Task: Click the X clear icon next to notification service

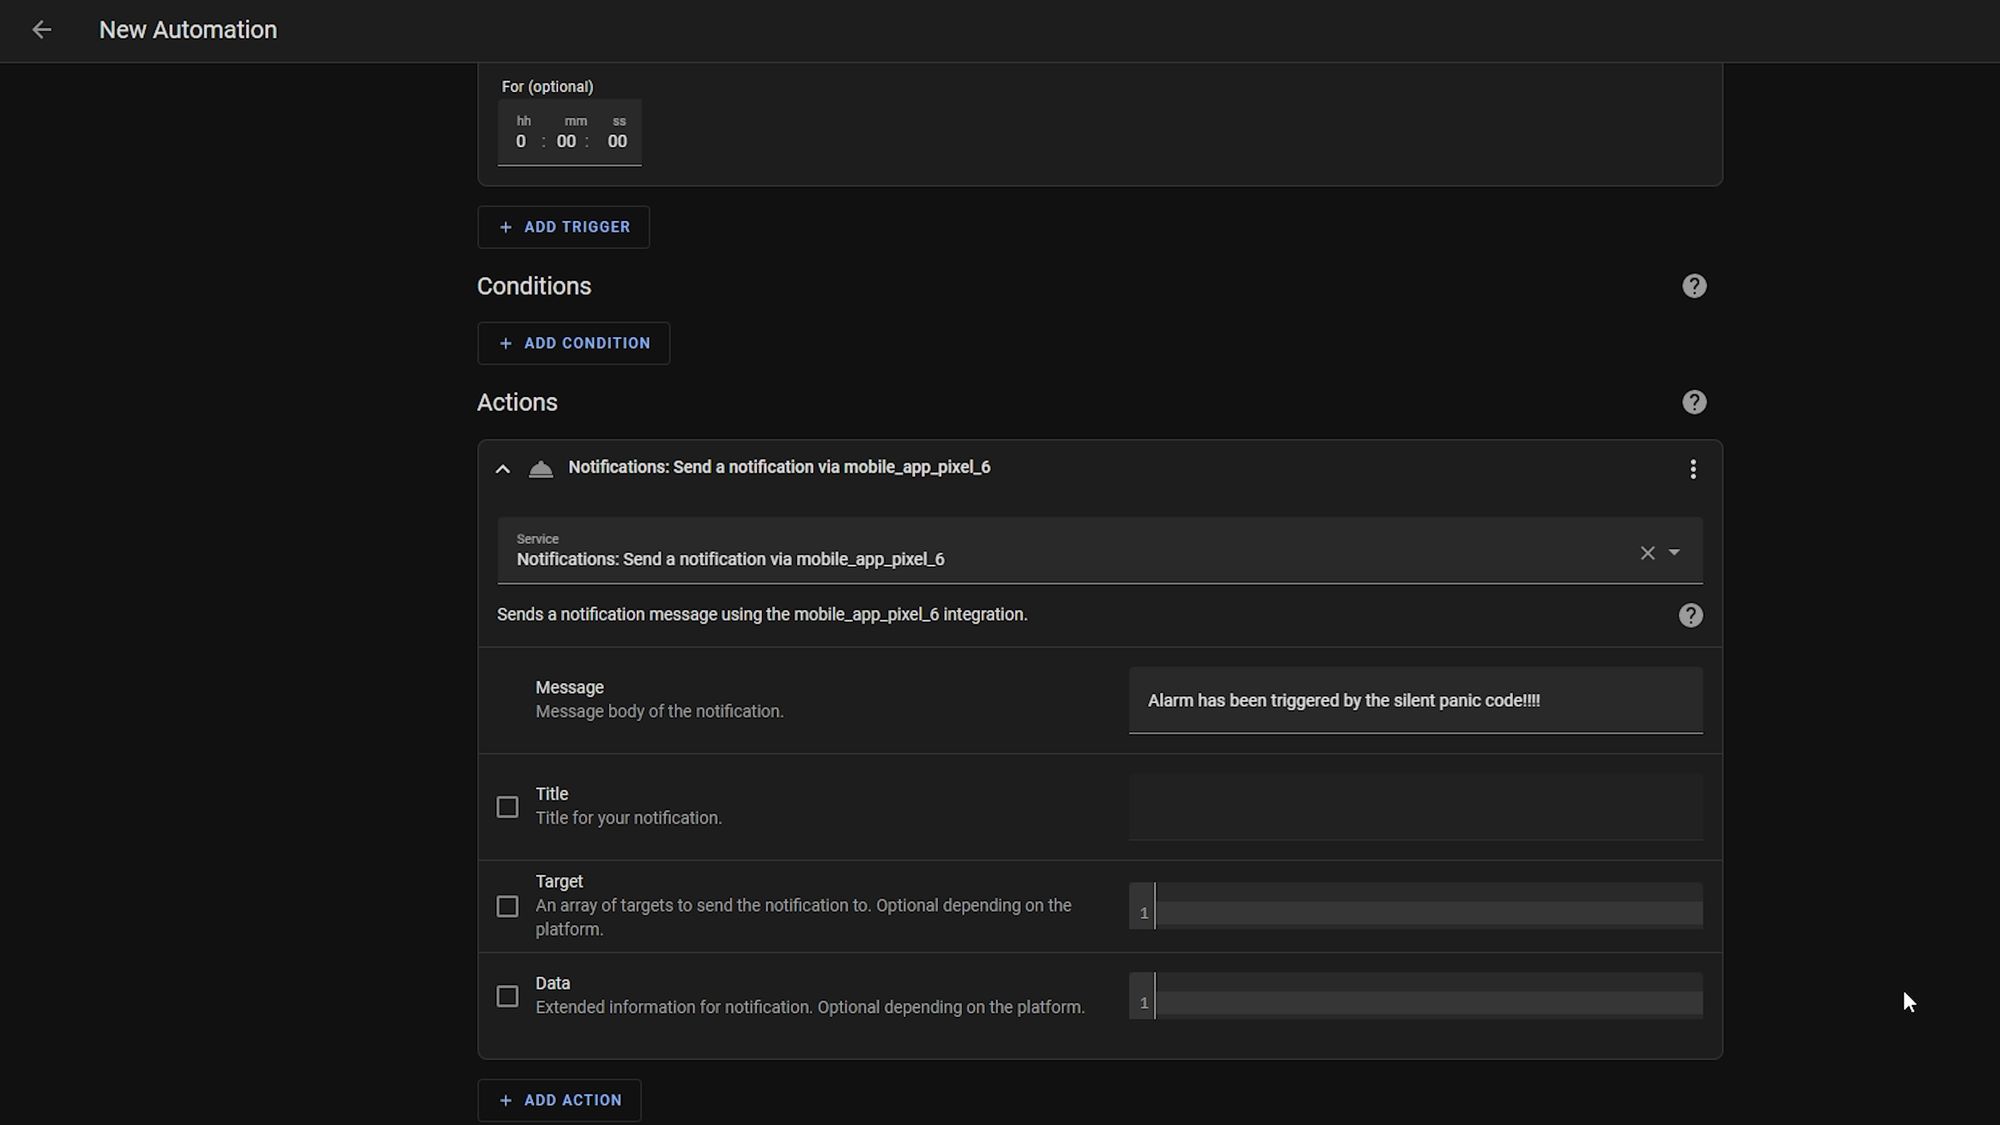Action: 1647,551
